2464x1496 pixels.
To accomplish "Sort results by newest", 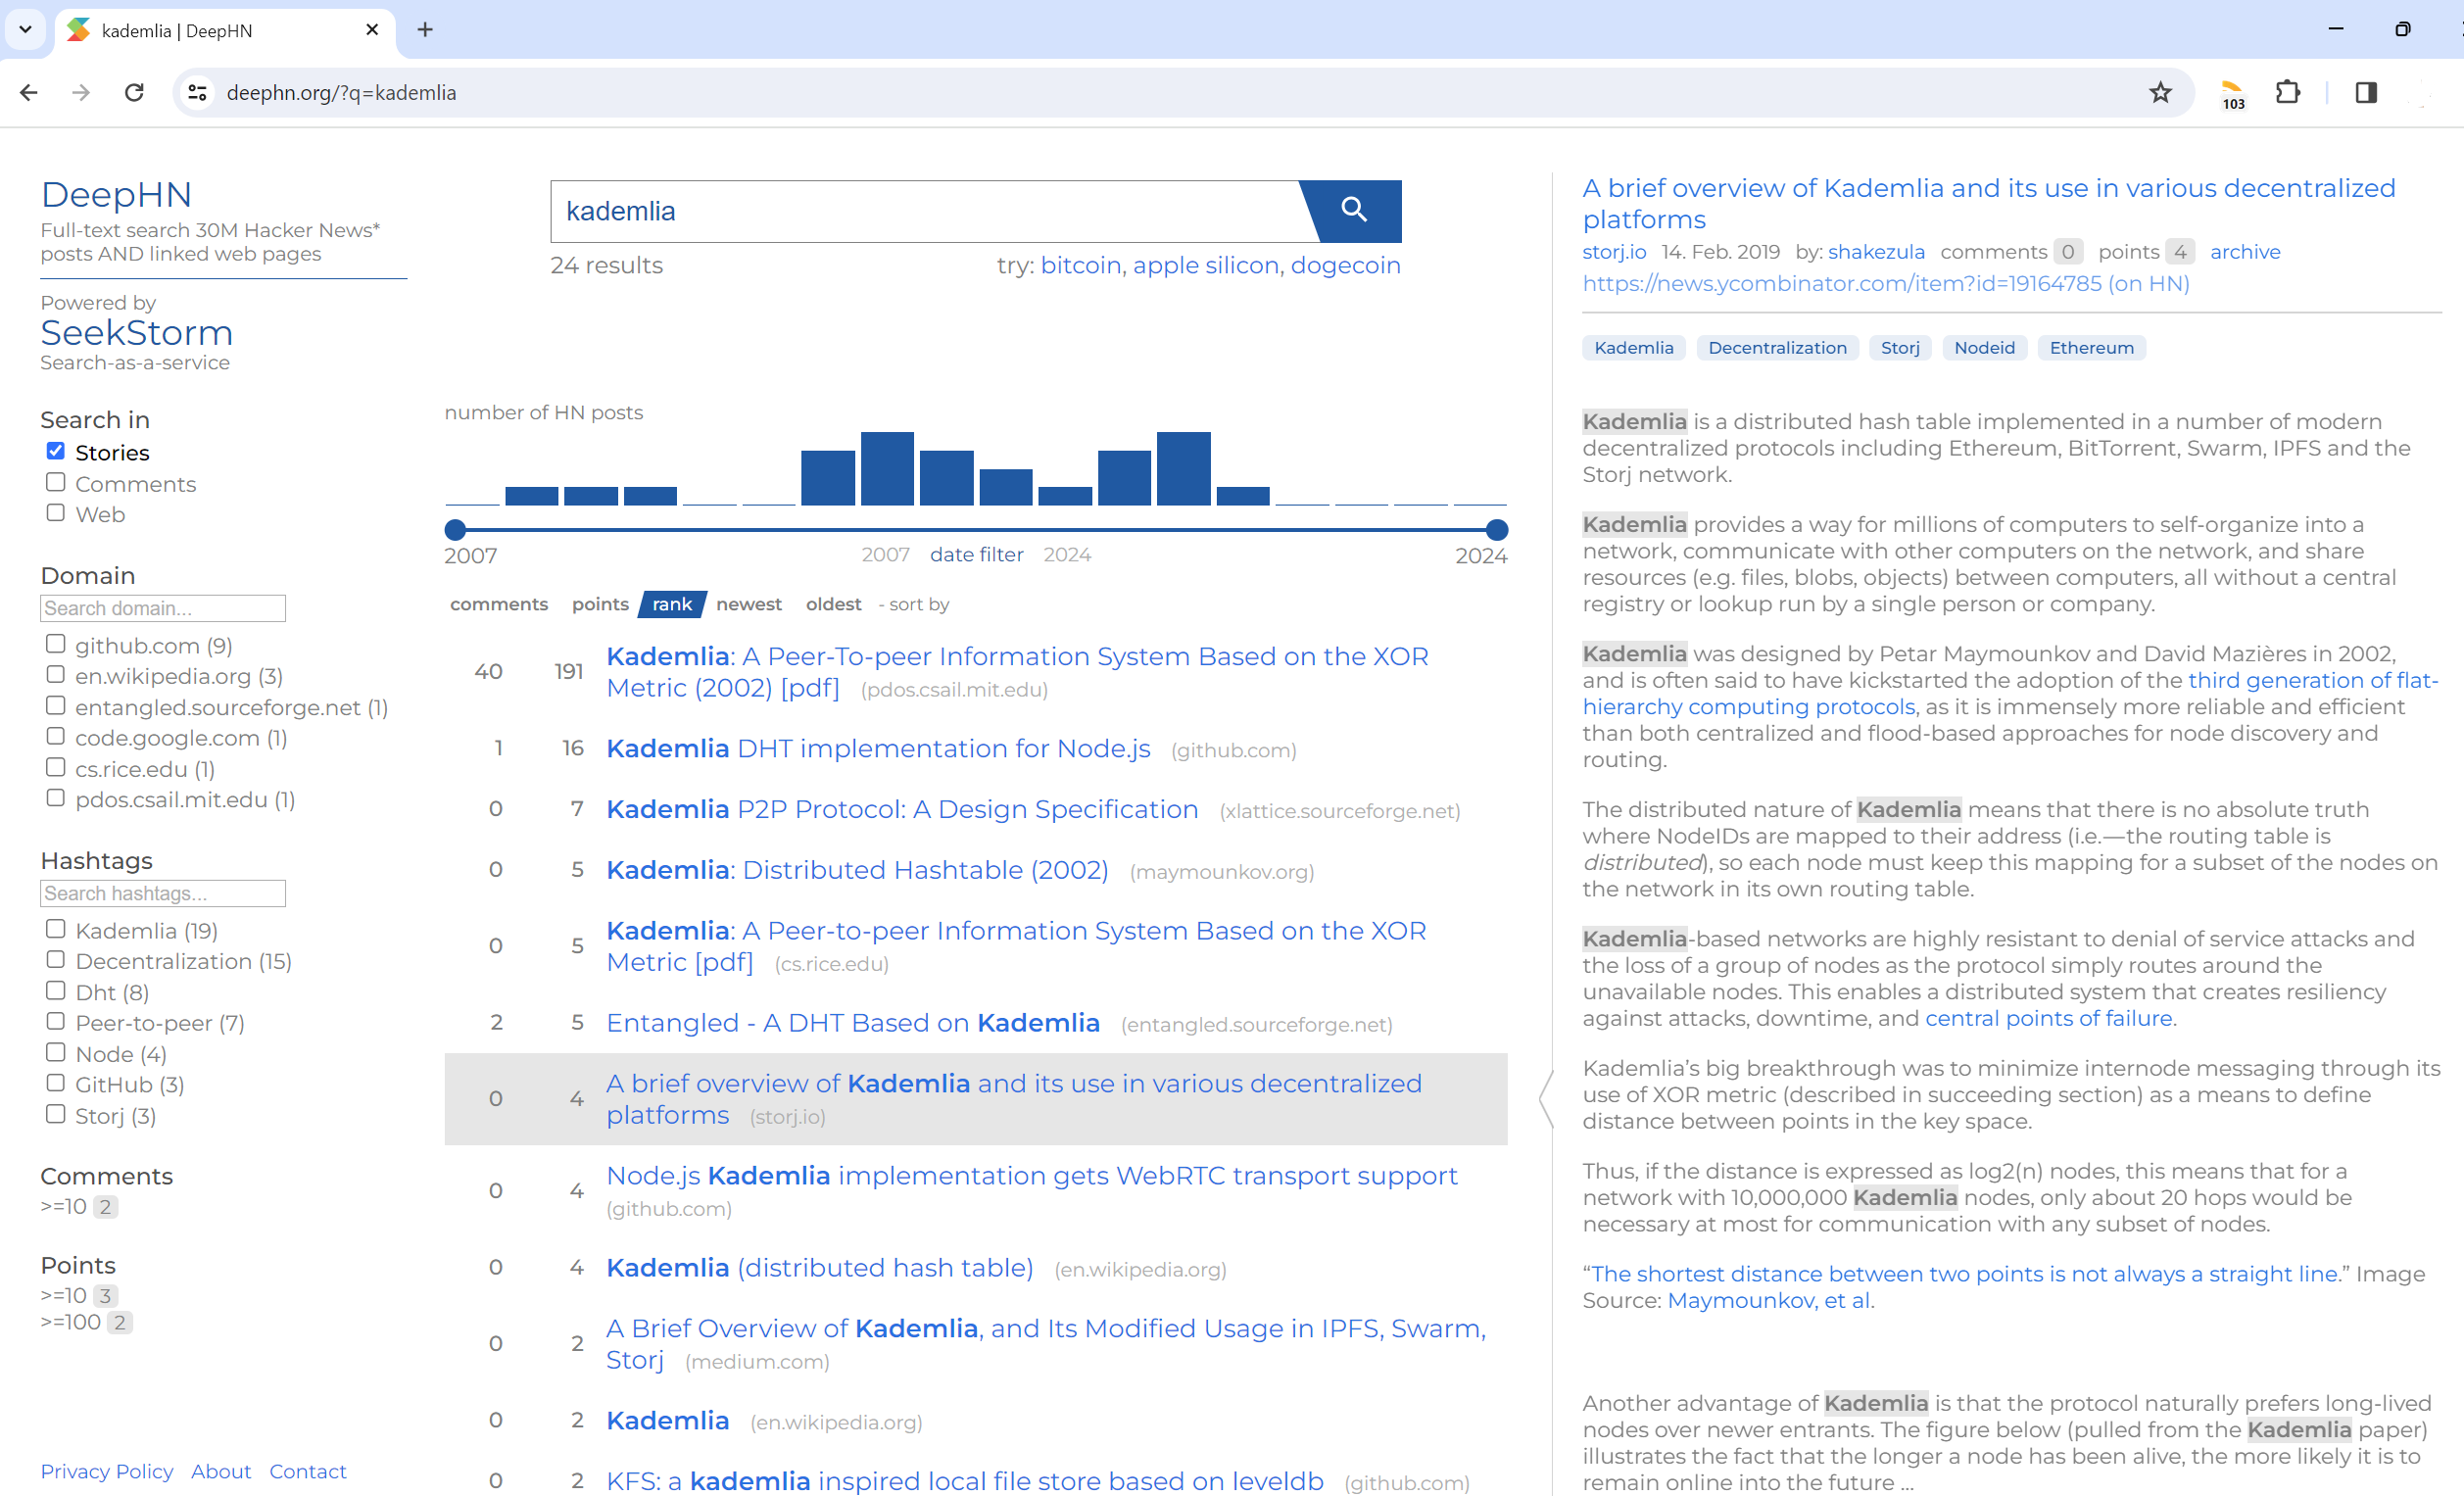I will [748, 604].
